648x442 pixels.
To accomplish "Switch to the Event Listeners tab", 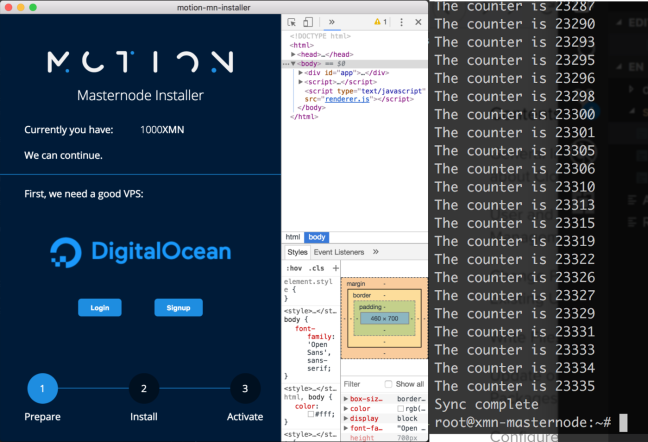I will (x=339, y=252).
